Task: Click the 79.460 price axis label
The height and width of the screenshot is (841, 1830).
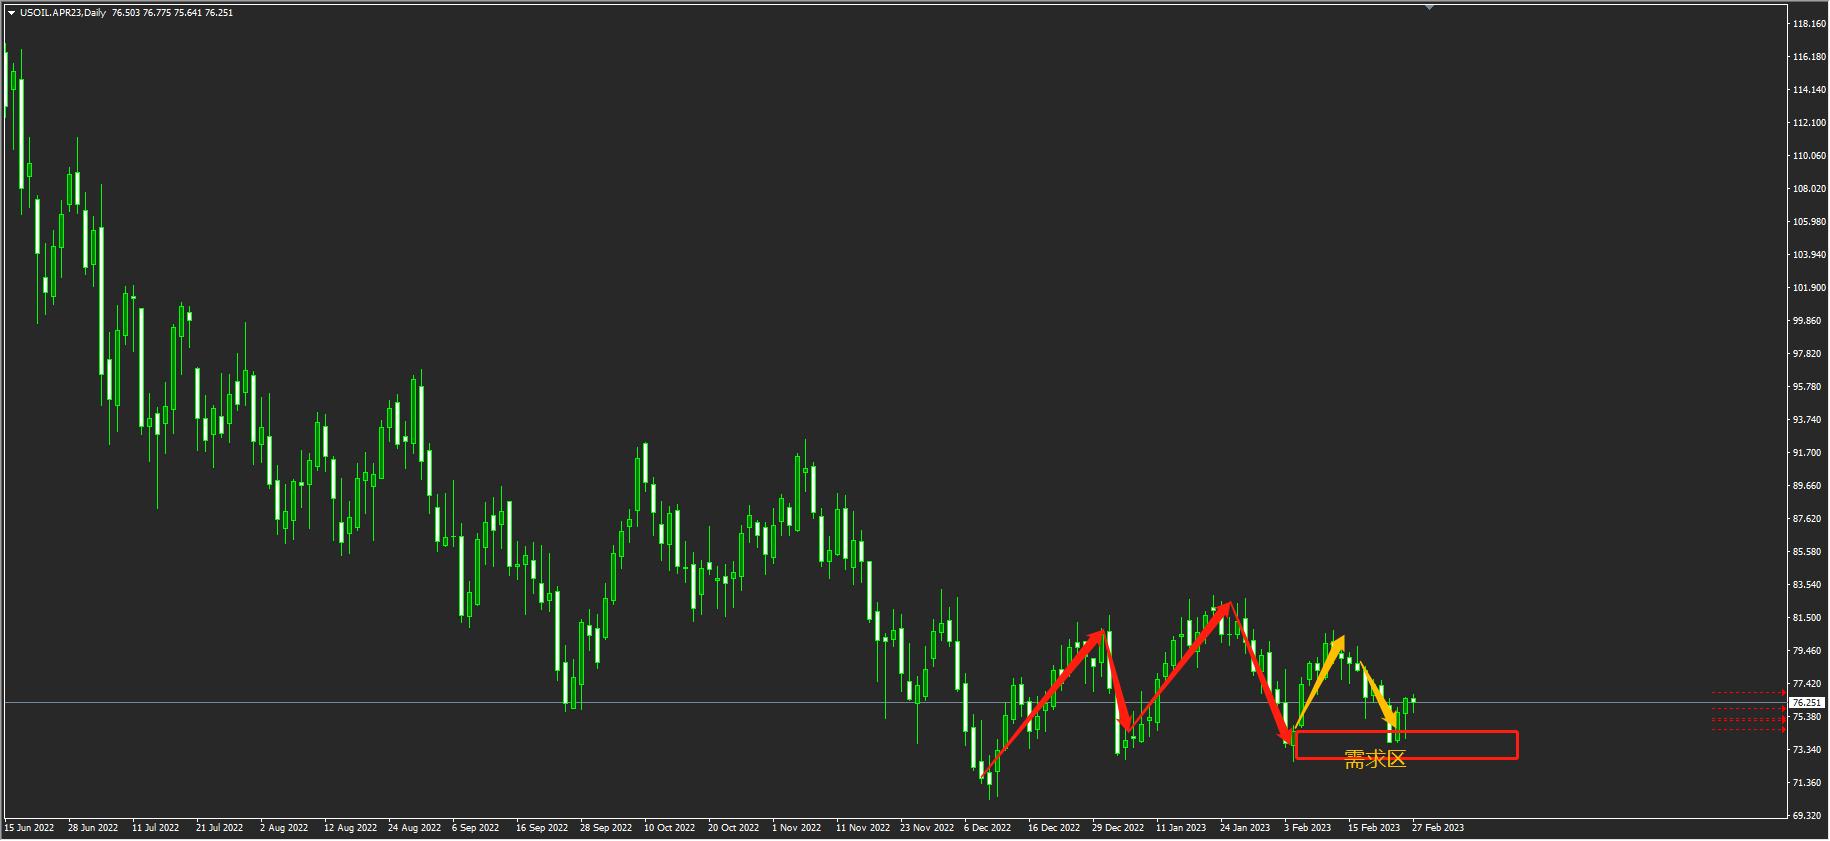Action: (1808, 651)
